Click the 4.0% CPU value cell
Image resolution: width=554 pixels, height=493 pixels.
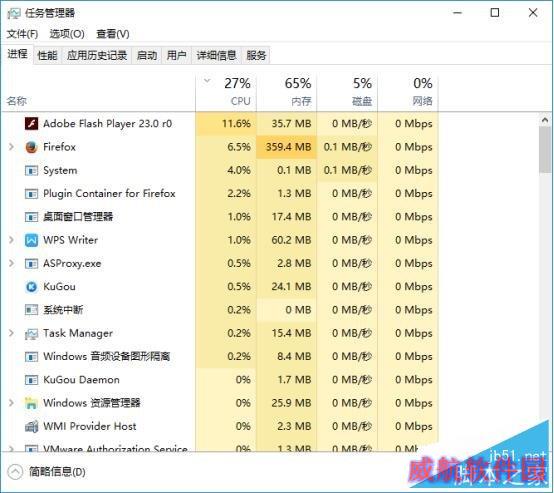point(226,170)
